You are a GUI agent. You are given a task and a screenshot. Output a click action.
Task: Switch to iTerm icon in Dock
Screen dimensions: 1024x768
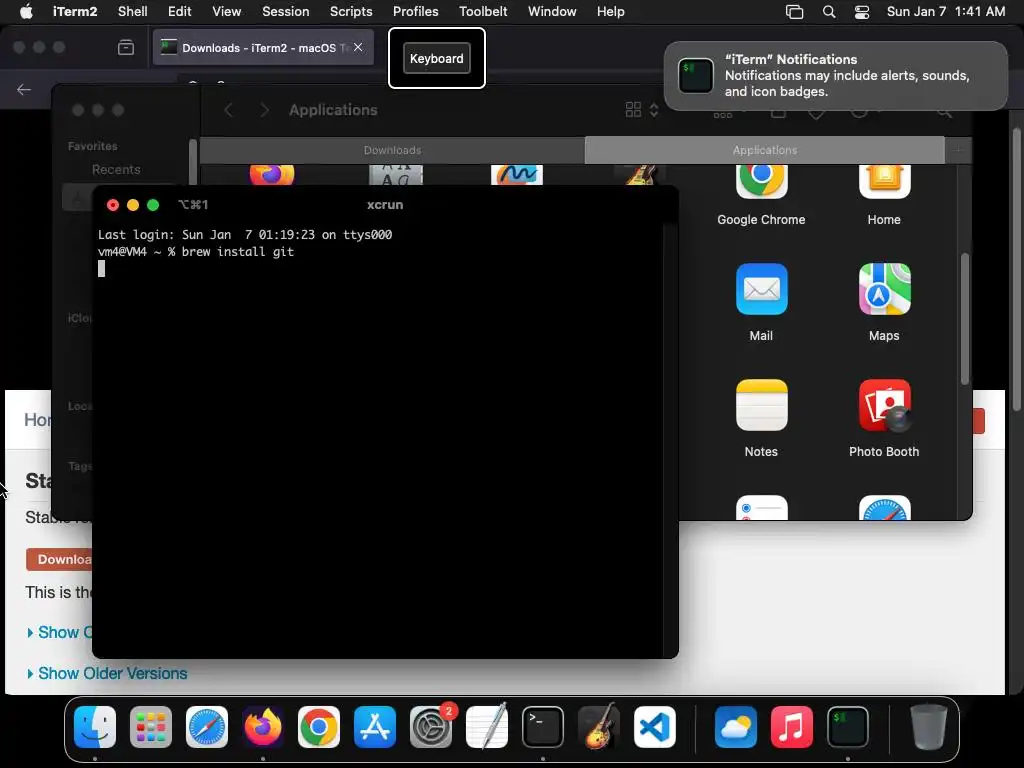coord(848,727)
